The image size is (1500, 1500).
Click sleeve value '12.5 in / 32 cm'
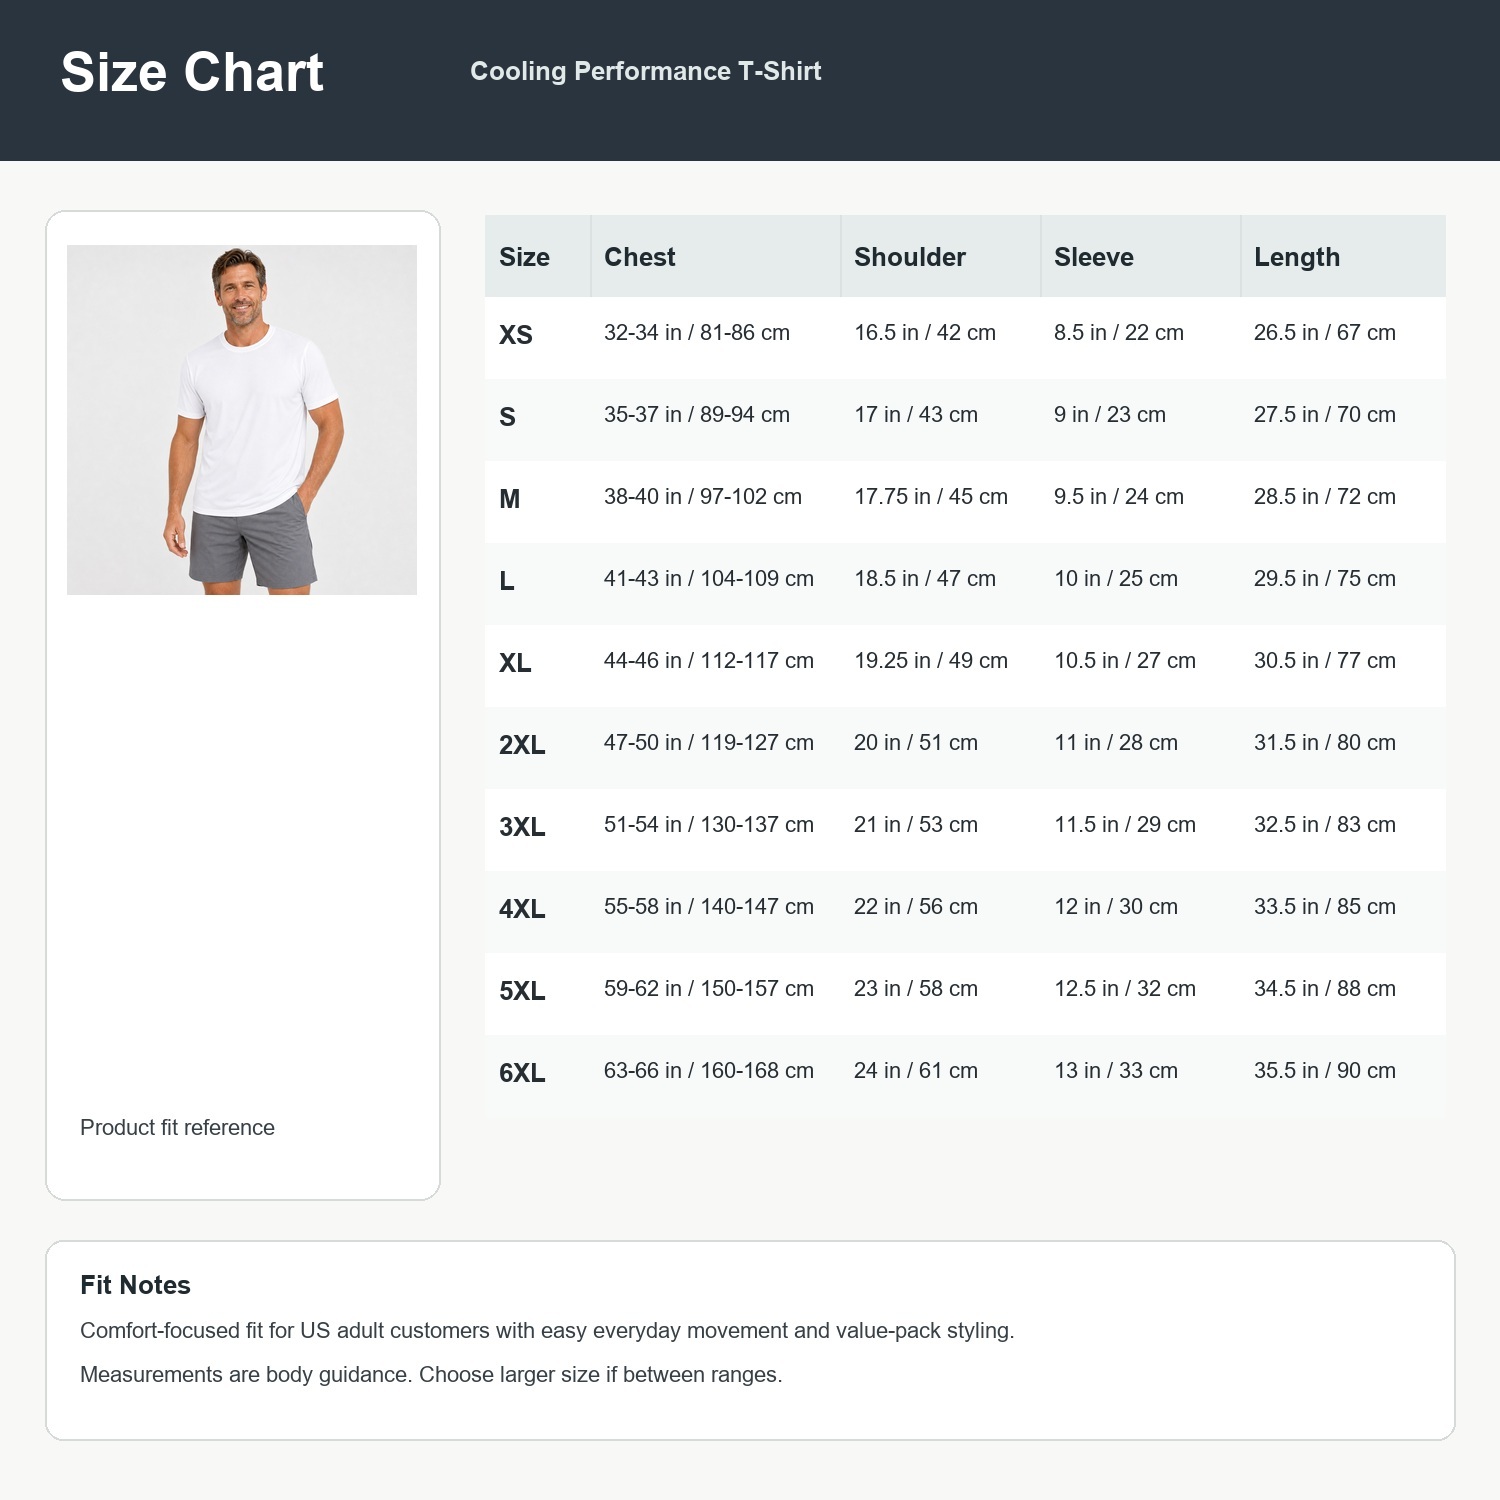(x=1125, y=989)
